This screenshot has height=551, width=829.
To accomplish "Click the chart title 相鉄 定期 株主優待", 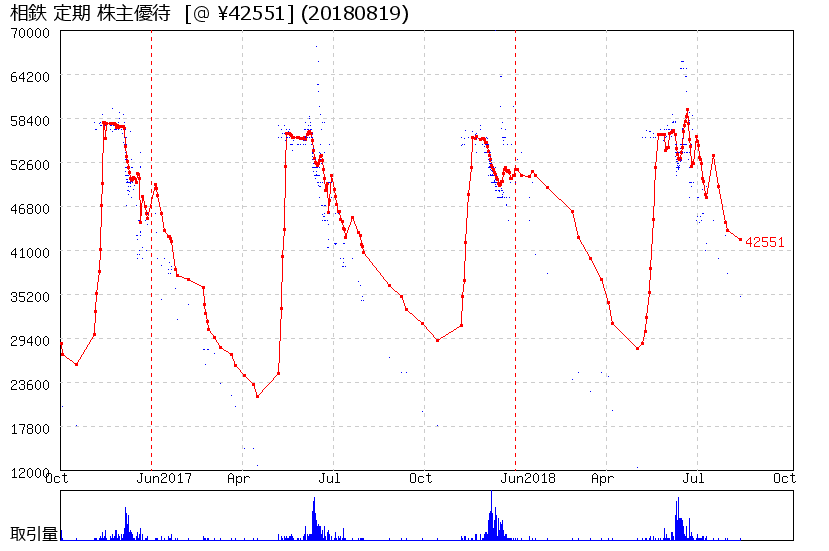I will coord(90,13).
